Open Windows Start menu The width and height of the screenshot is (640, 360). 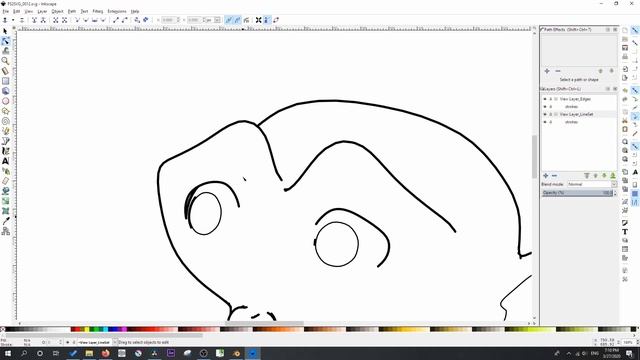(x=7, y=353)
